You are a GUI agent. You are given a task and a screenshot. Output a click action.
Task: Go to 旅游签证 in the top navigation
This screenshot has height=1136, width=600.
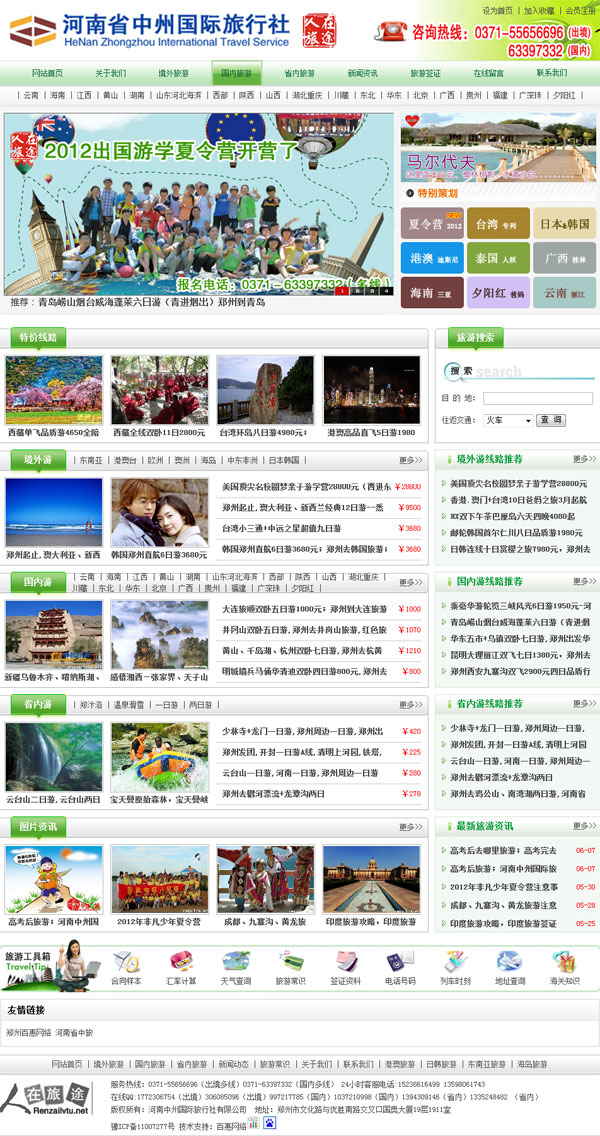[x=425, y=73]
